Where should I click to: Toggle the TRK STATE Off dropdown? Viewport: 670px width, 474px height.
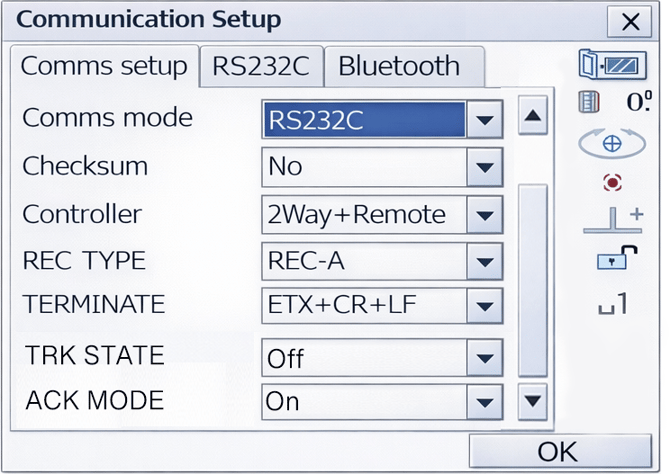(485, 357)
